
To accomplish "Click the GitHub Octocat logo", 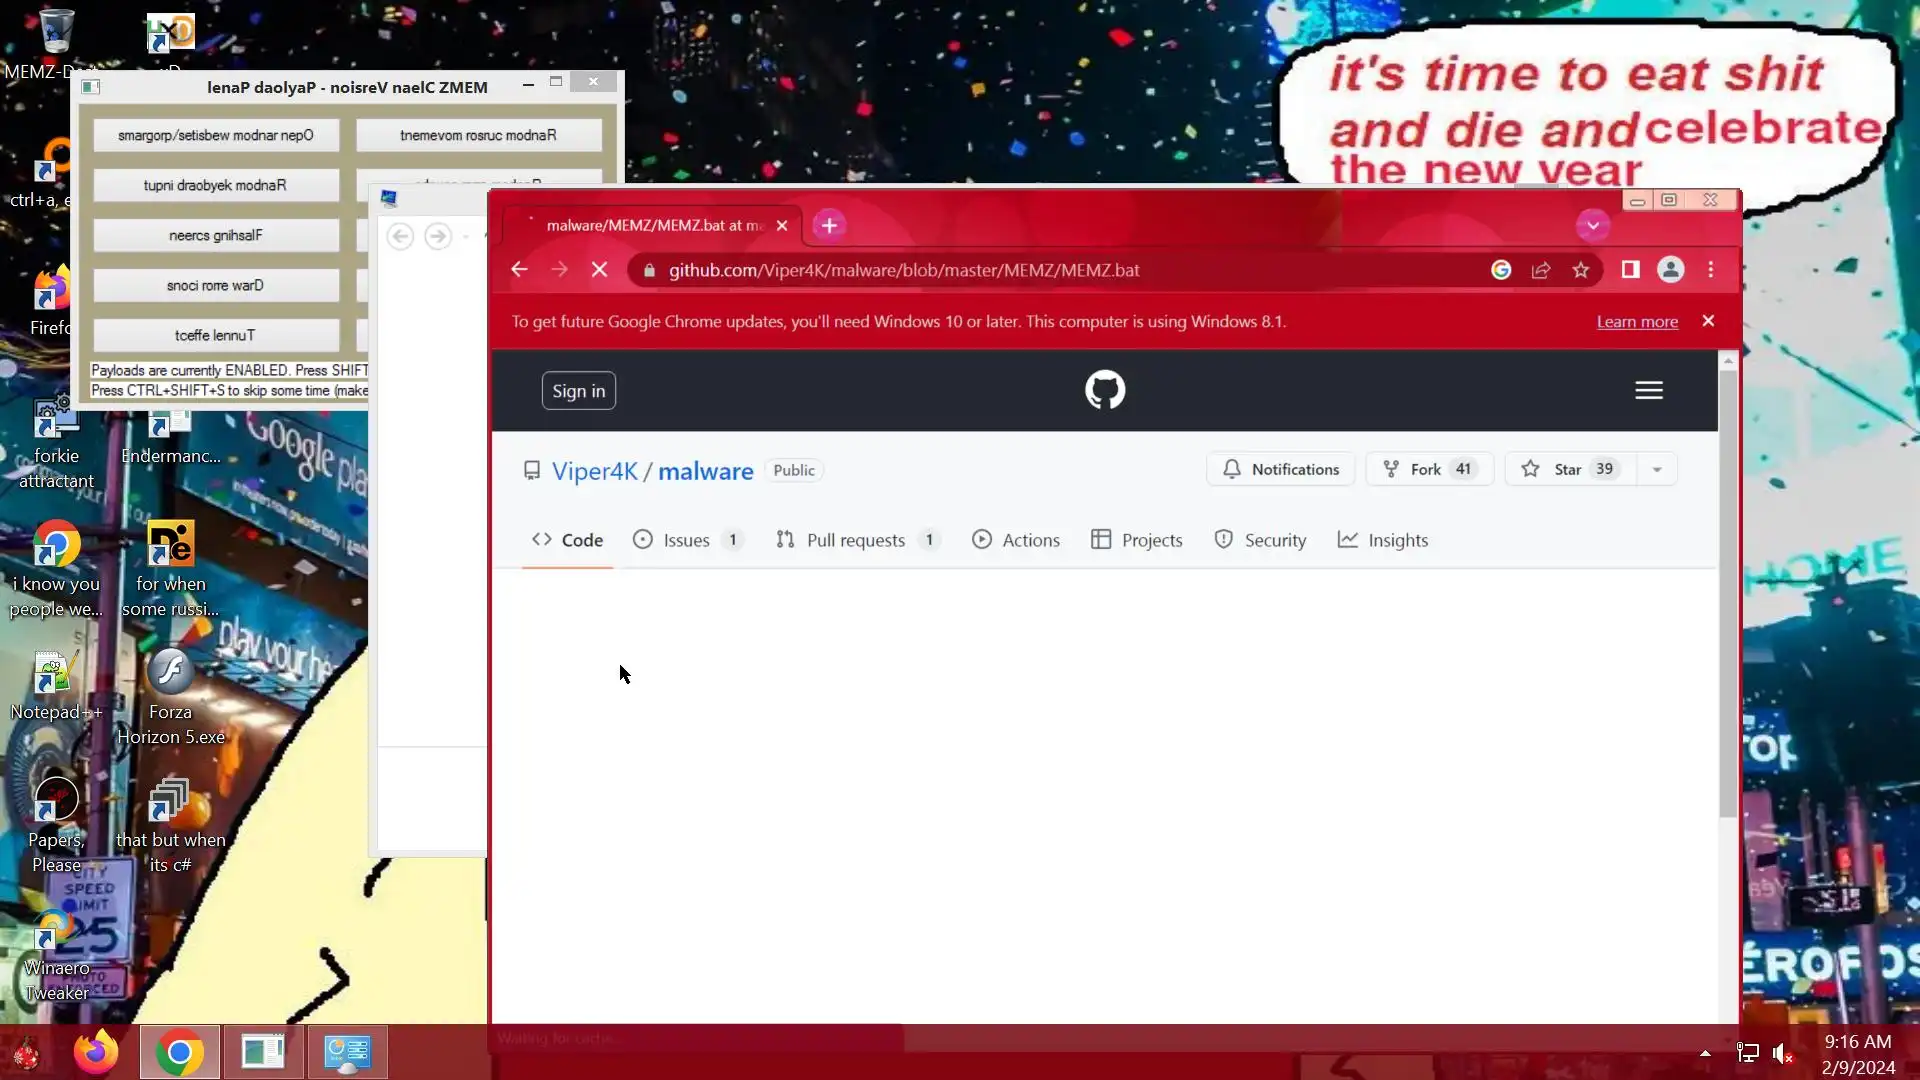I will (1105, 390).
